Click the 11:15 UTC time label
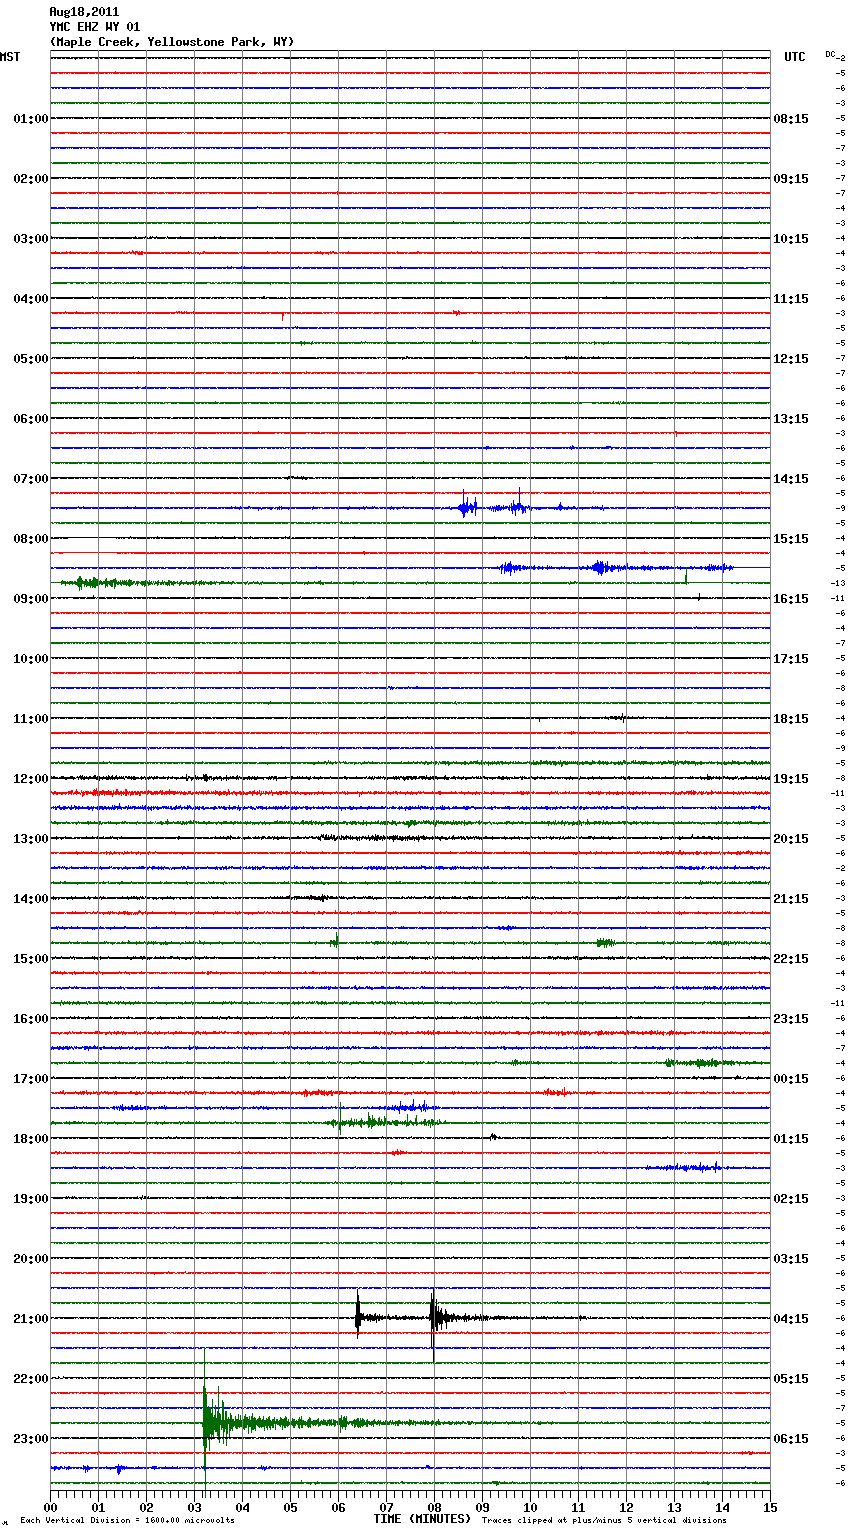The image size is (850, 1534). [791, 299]
